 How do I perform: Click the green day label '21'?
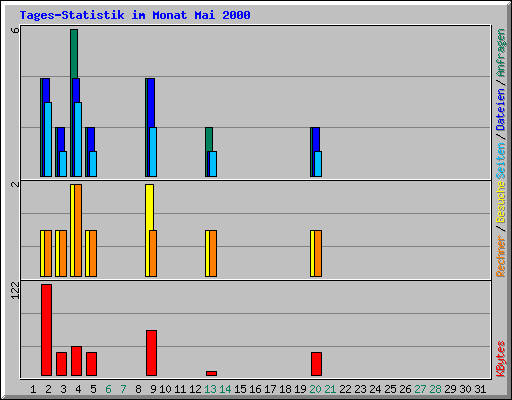pos(330,389)
